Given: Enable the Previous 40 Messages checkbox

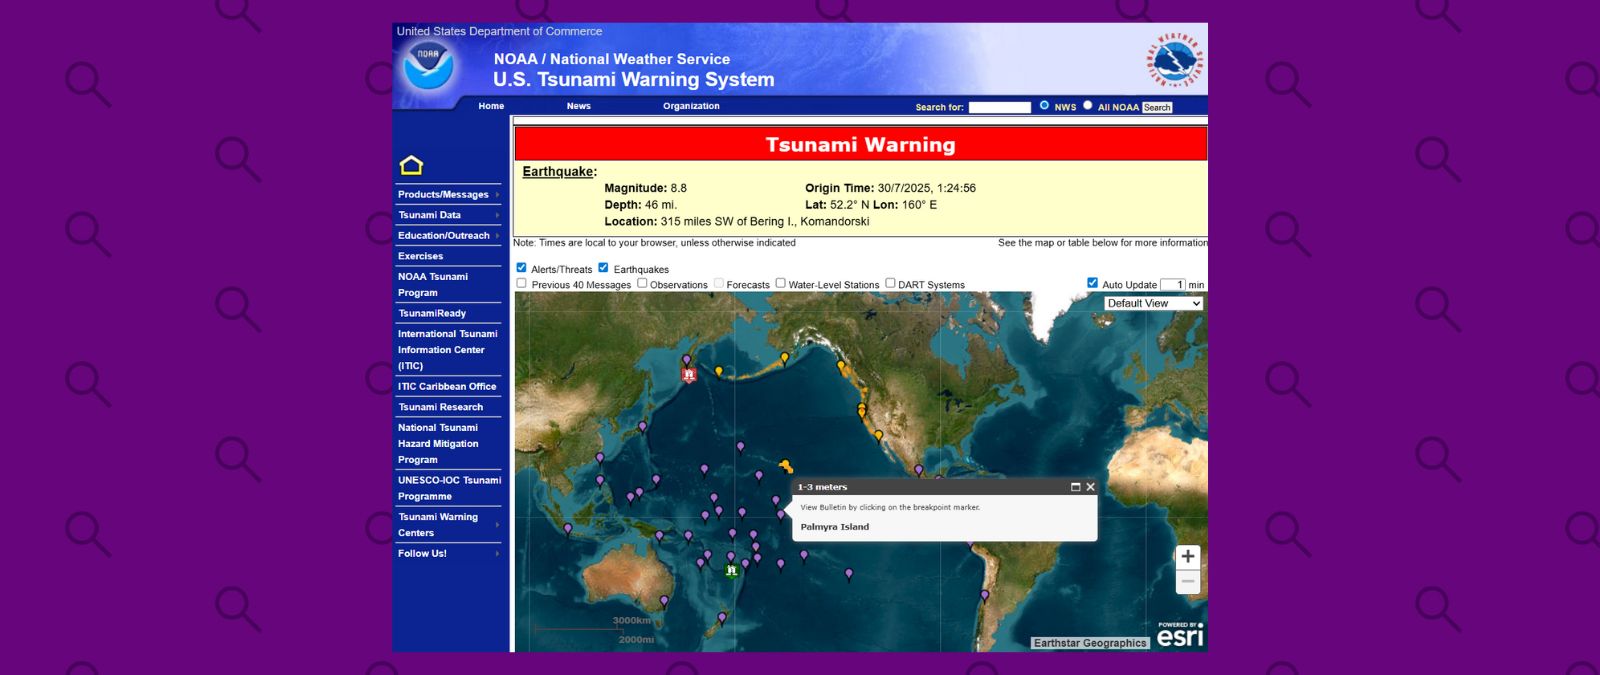Looking at the screenshot, I should 521,284.
